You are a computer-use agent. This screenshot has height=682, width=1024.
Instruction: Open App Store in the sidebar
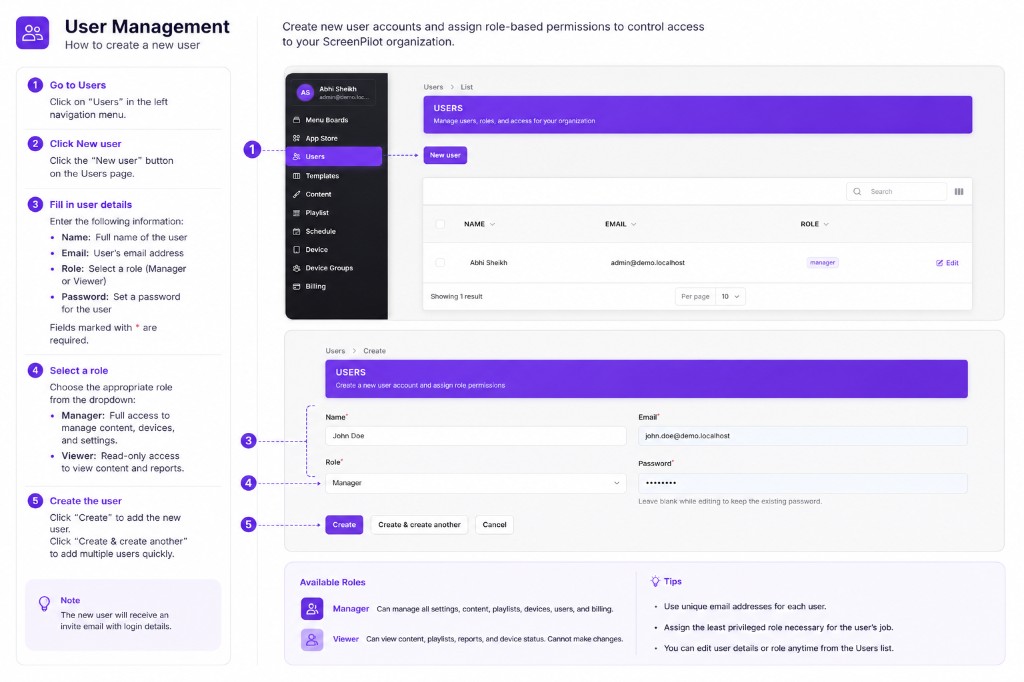[334, 138]
